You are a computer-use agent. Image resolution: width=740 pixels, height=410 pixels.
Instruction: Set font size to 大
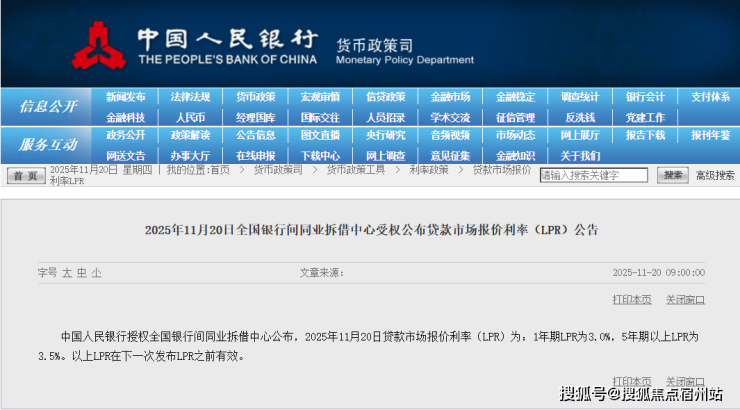point(67,273)
